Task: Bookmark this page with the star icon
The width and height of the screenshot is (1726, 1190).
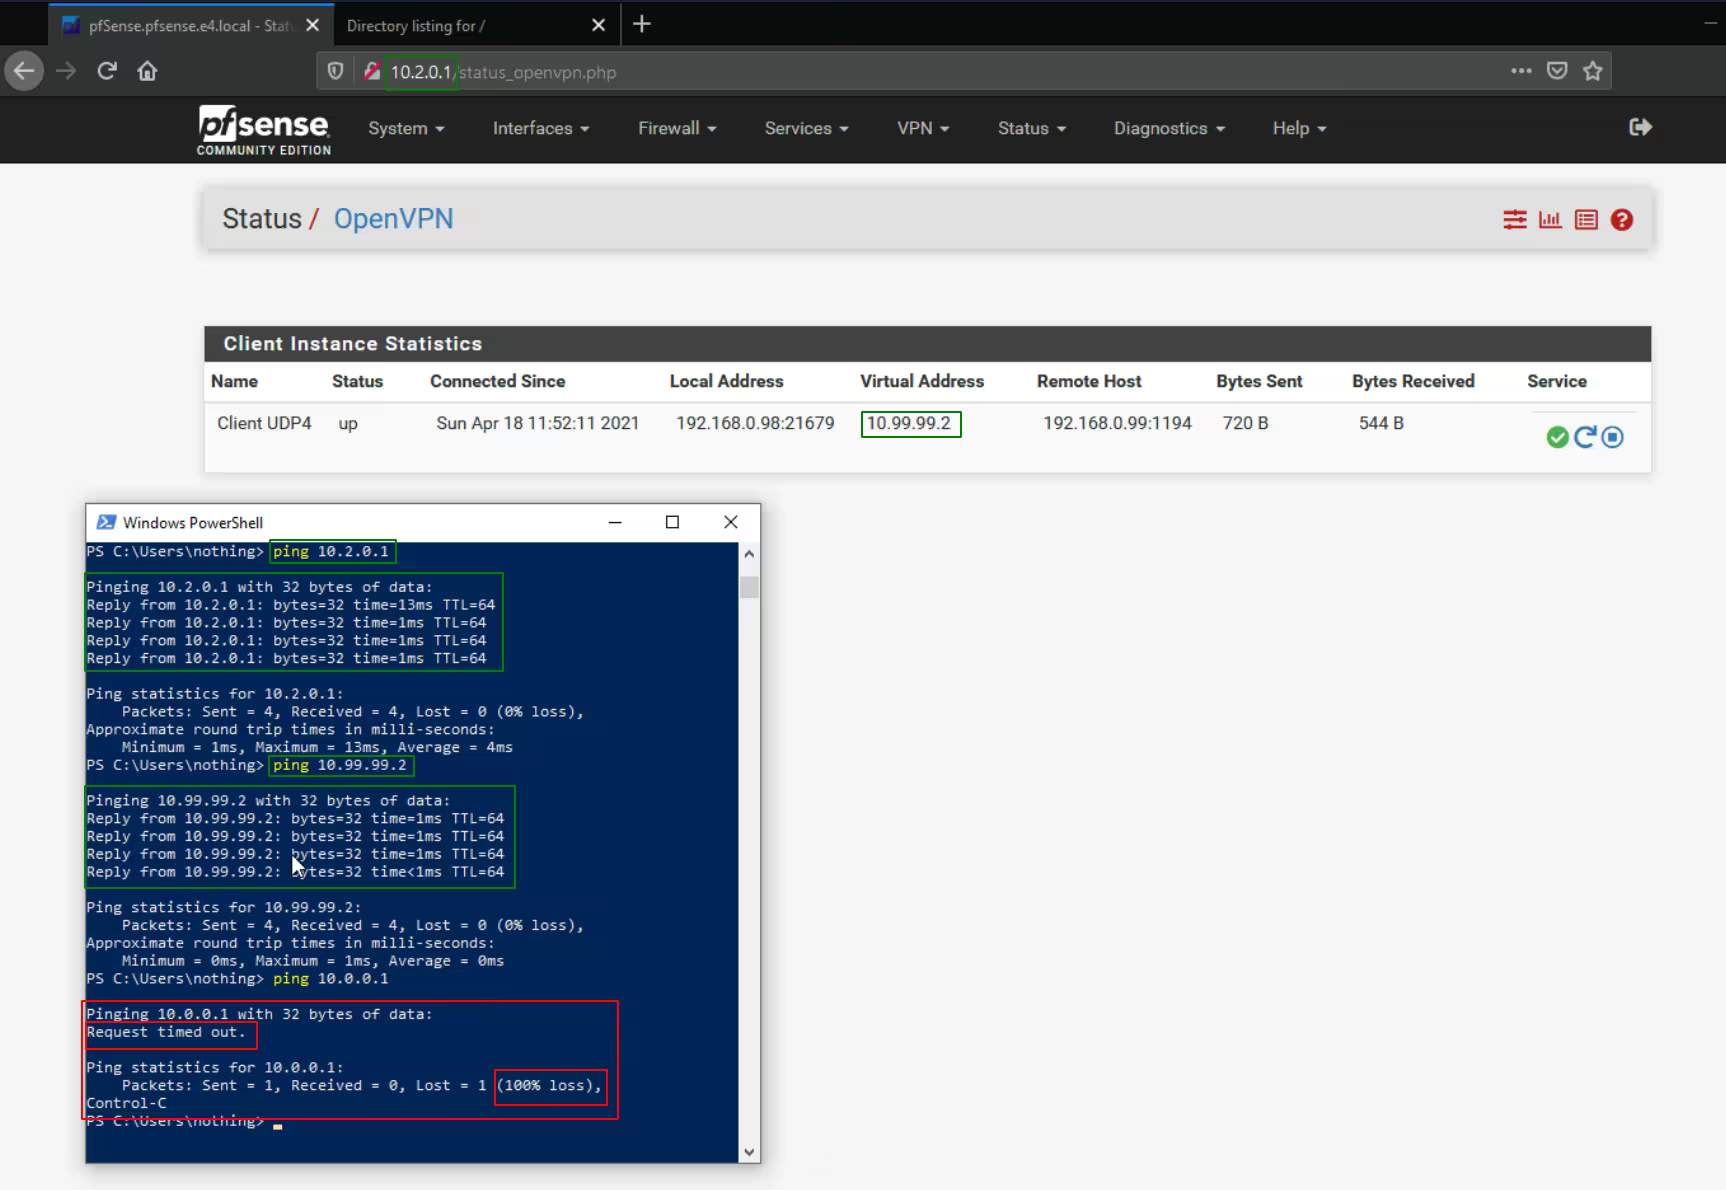Action: [x=1593, y=71]
